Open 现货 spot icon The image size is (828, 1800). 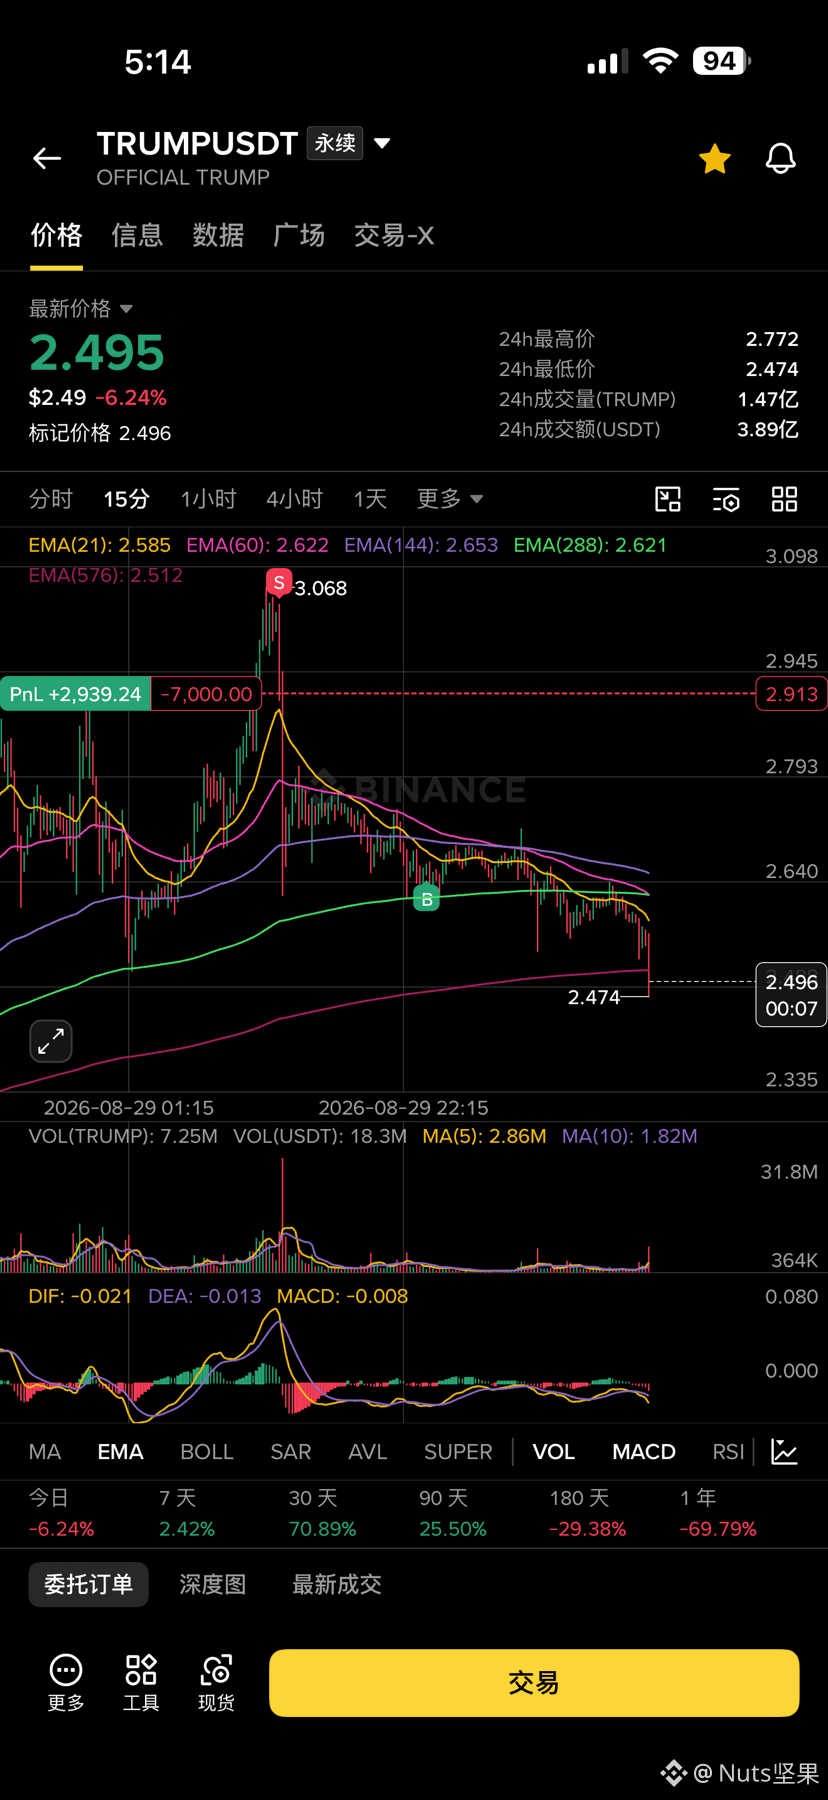[x=216, y=1683]
